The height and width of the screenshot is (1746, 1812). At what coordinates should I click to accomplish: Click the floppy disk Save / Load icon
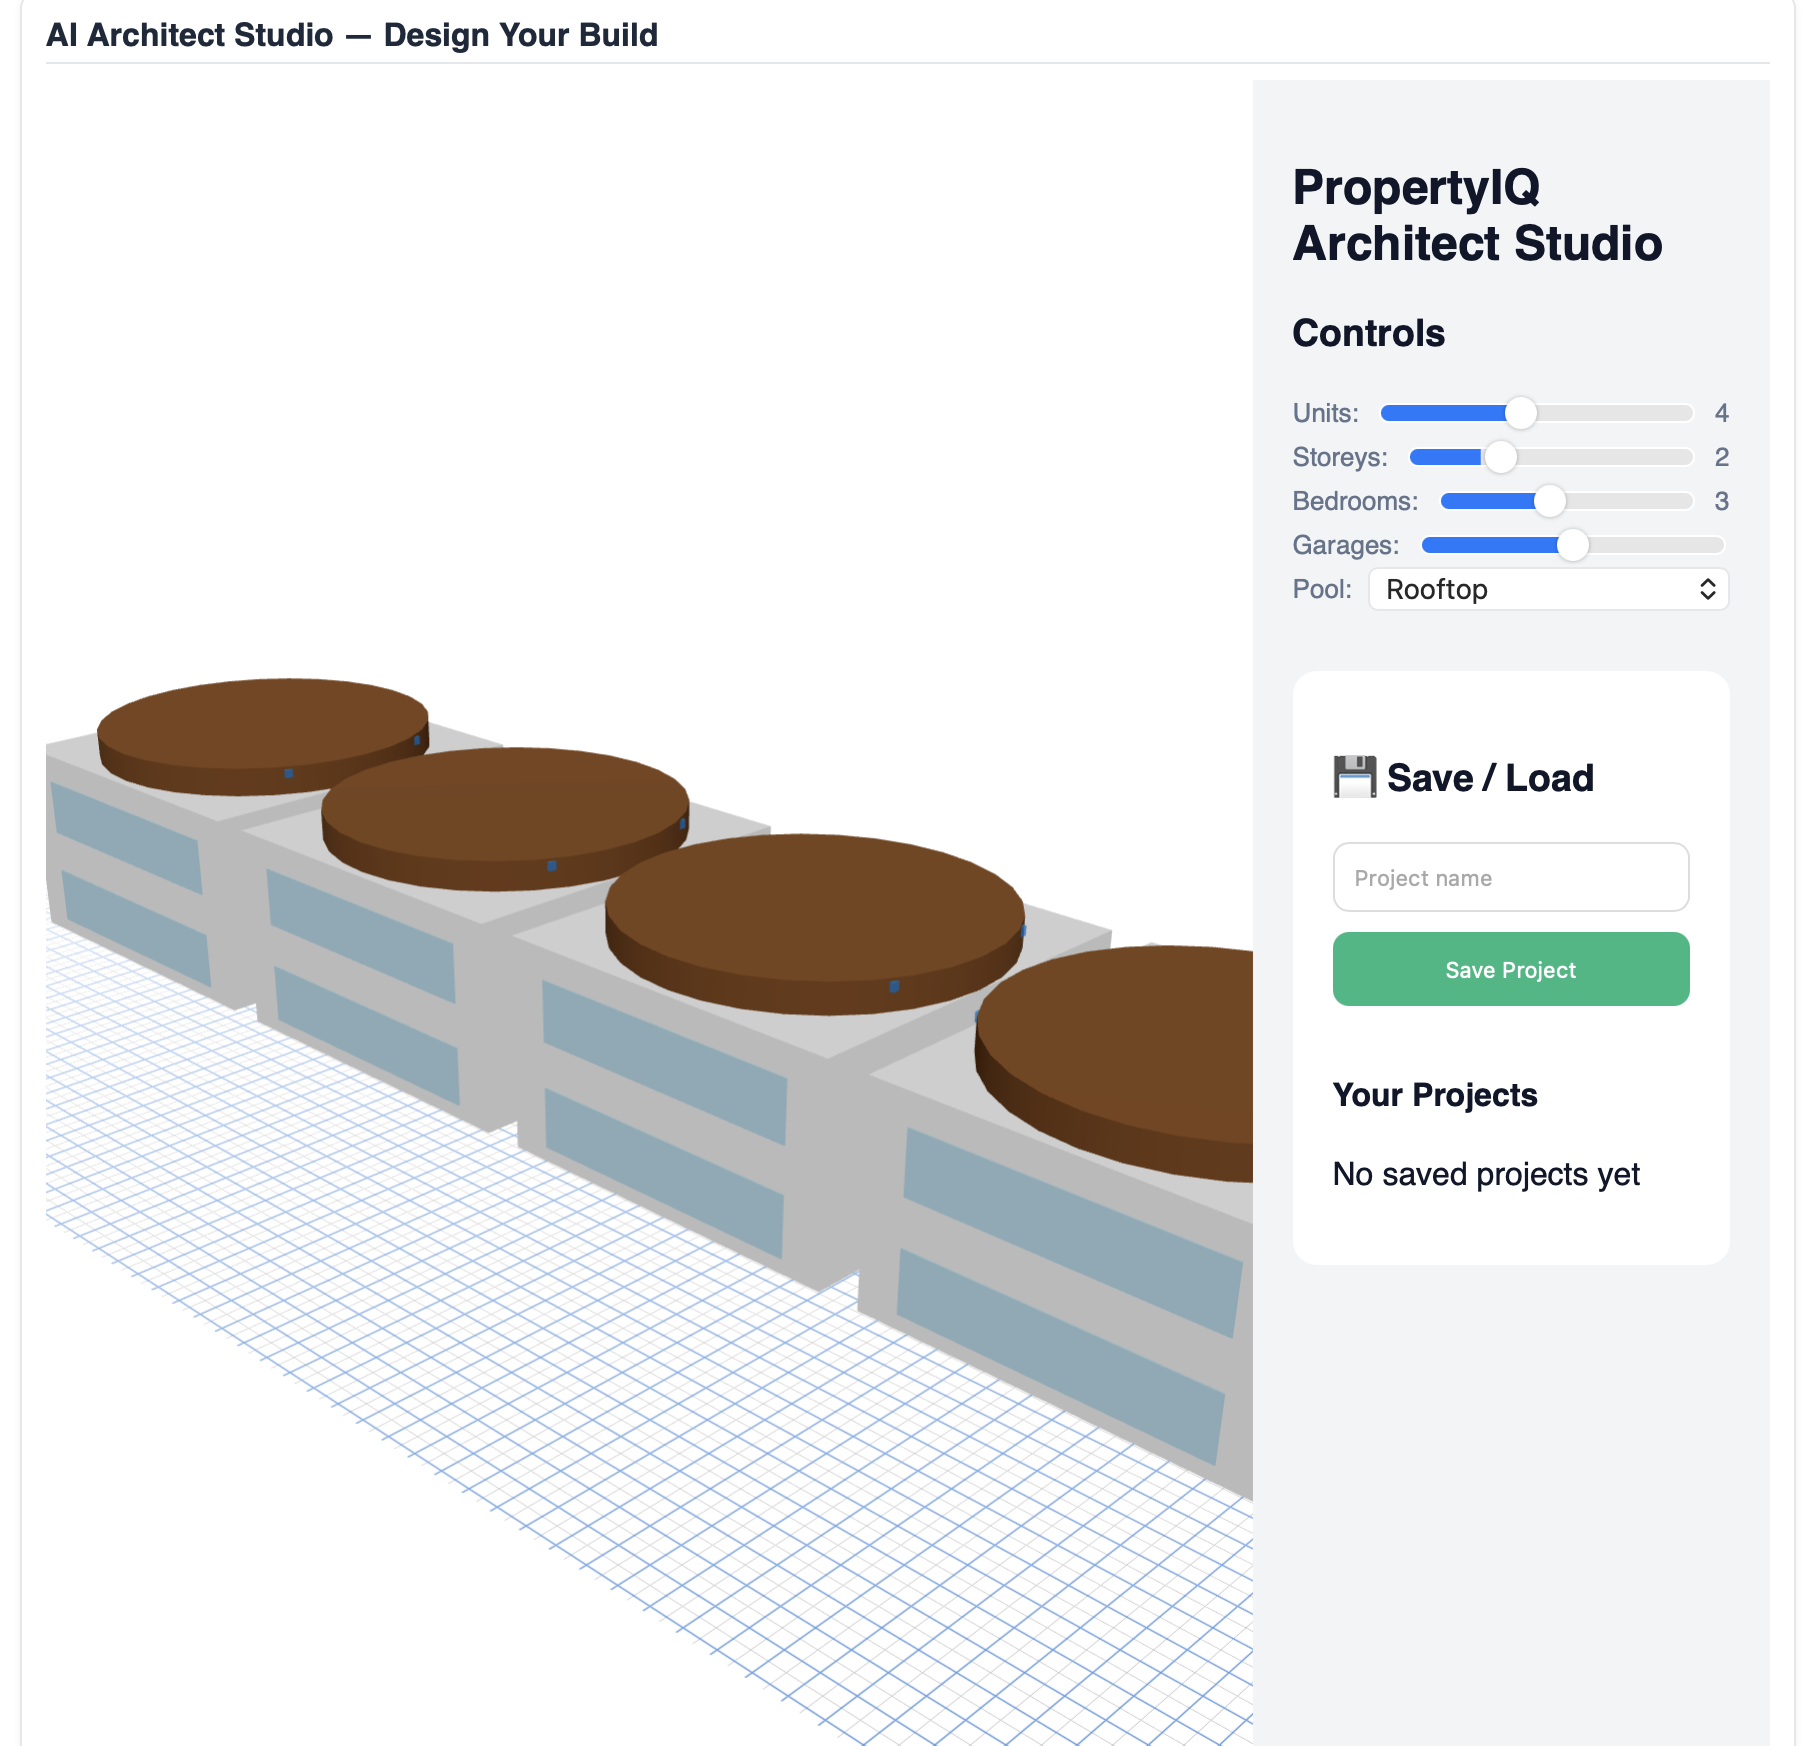click(1355, 777)
